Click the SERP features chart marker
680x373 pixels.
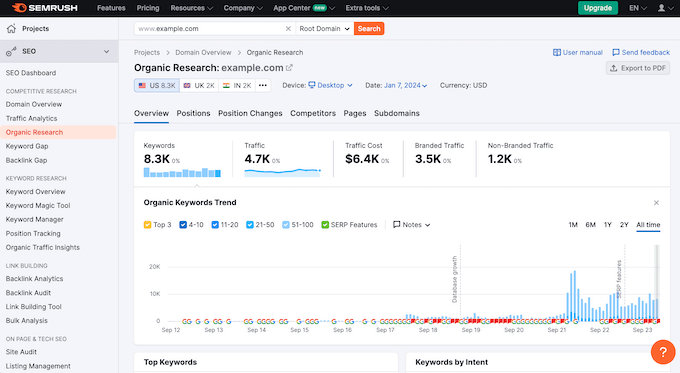click(x=619, y=279)
